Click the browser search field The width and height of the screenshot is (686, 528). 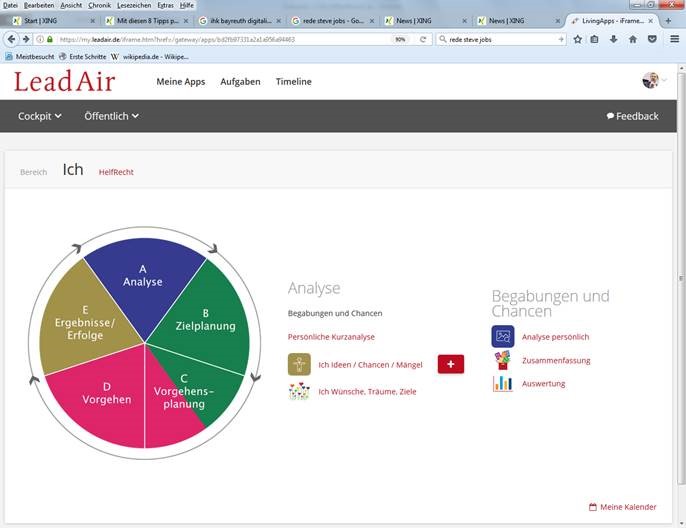click(500, 39)
